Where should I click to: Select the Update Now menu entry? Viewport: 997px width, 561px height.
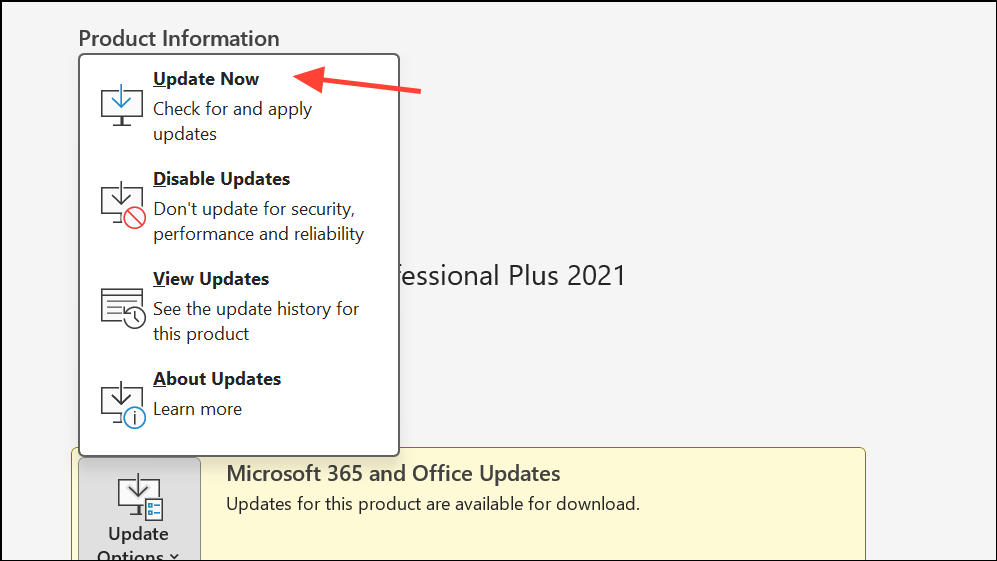coord(239,105)
